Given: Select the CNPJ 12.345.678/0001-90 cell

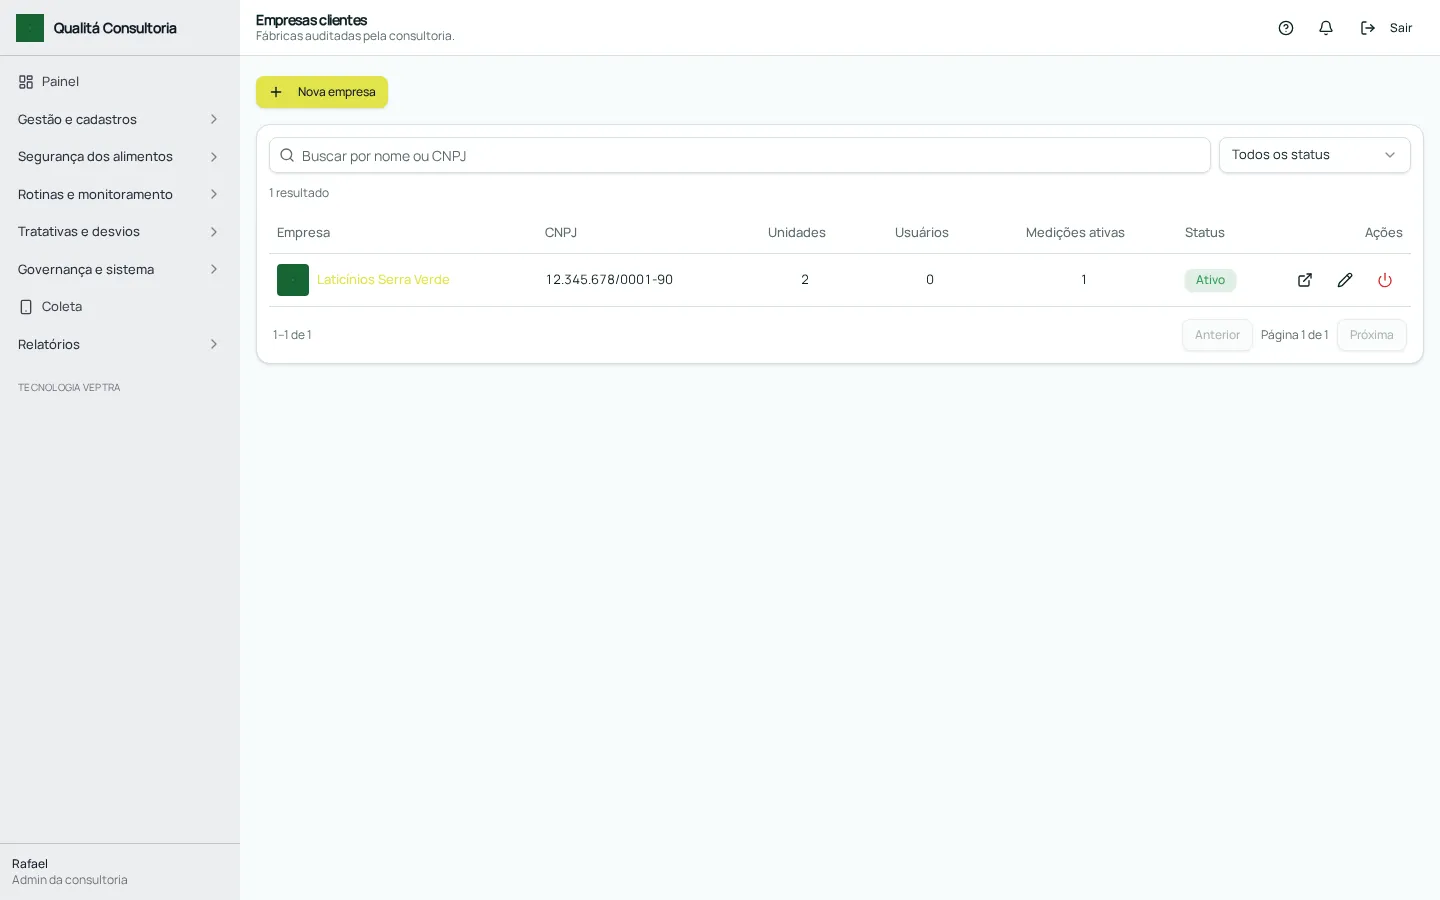Looking at the screenshot, I should (x=609, y=280).
